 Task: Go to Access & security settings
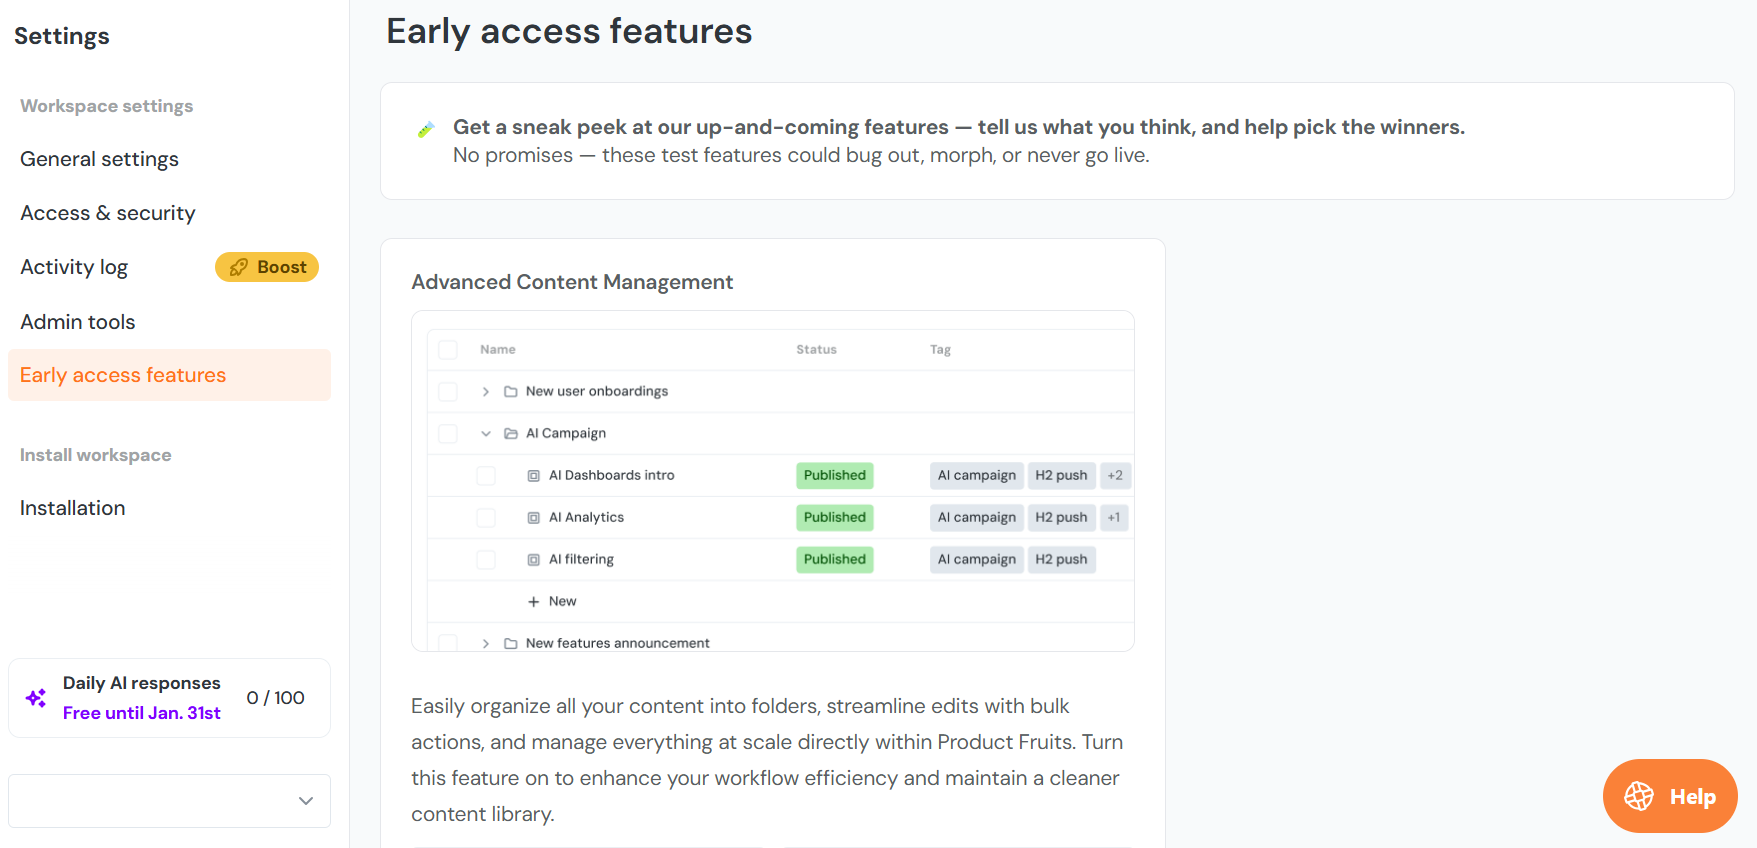(108, 213)
